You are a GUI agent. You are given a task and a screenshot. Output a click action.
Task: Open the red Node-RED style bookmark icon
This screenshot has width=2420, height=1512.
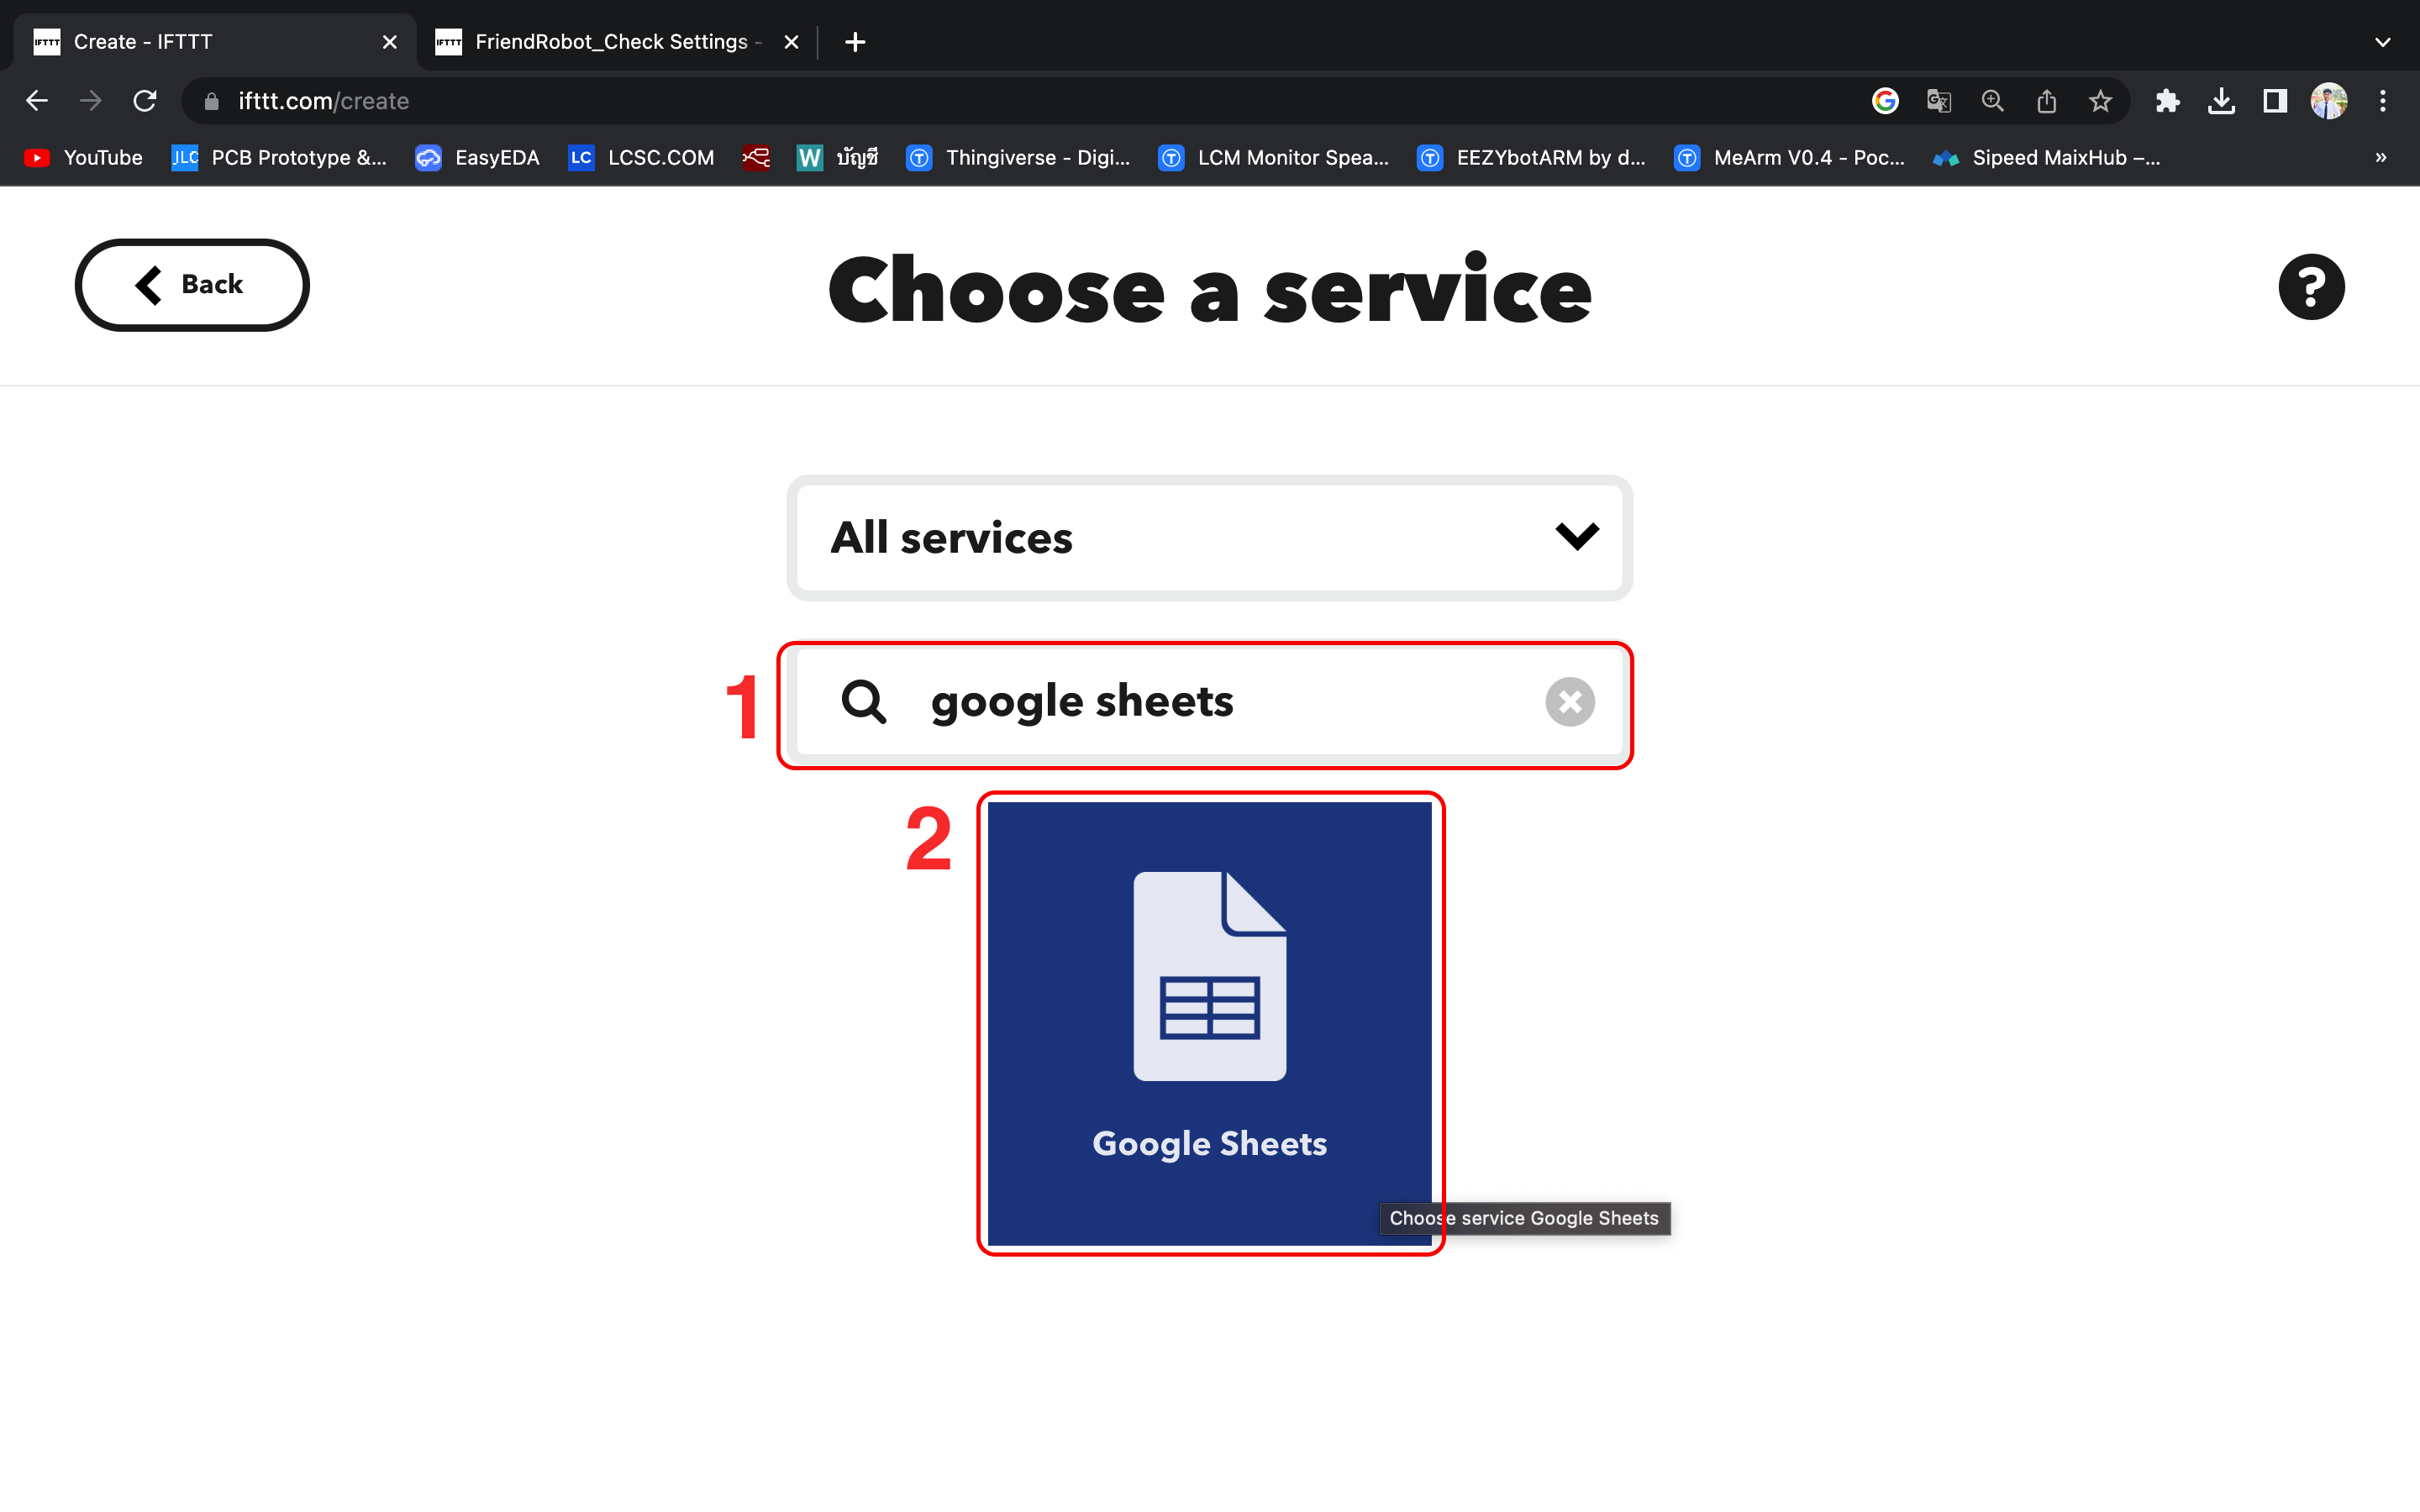[757, 158]
